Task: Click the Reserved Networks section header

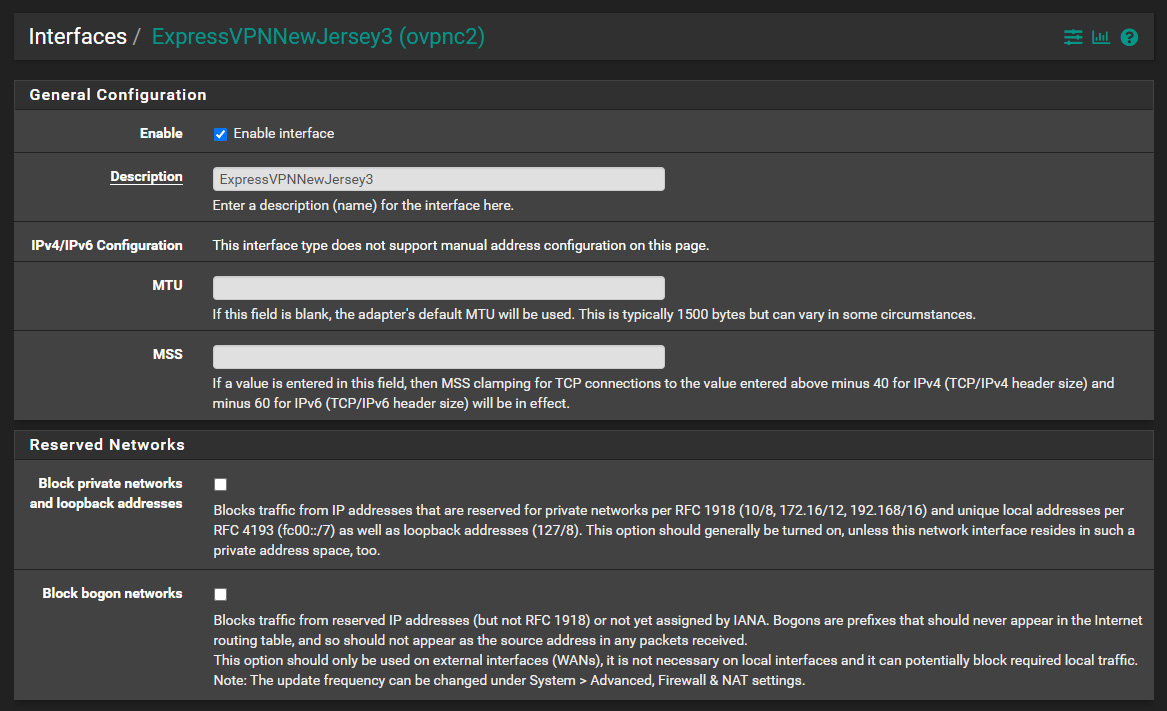Action: (x=584, y=444)
